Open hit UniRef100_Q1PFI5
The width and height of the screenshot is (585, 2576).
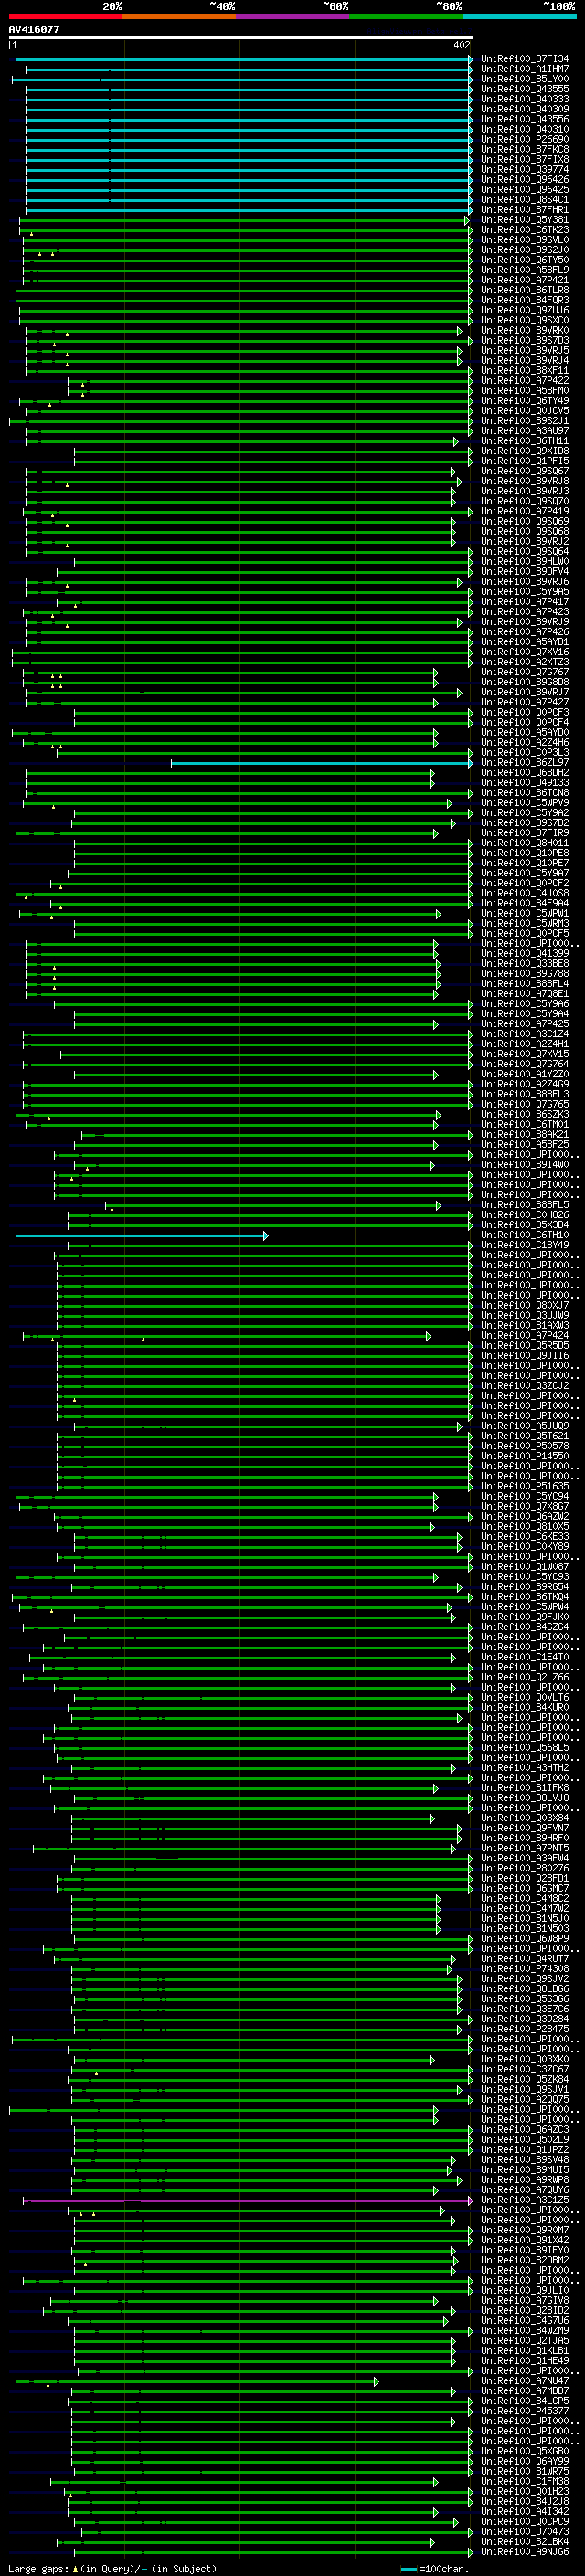click(524, 461)
